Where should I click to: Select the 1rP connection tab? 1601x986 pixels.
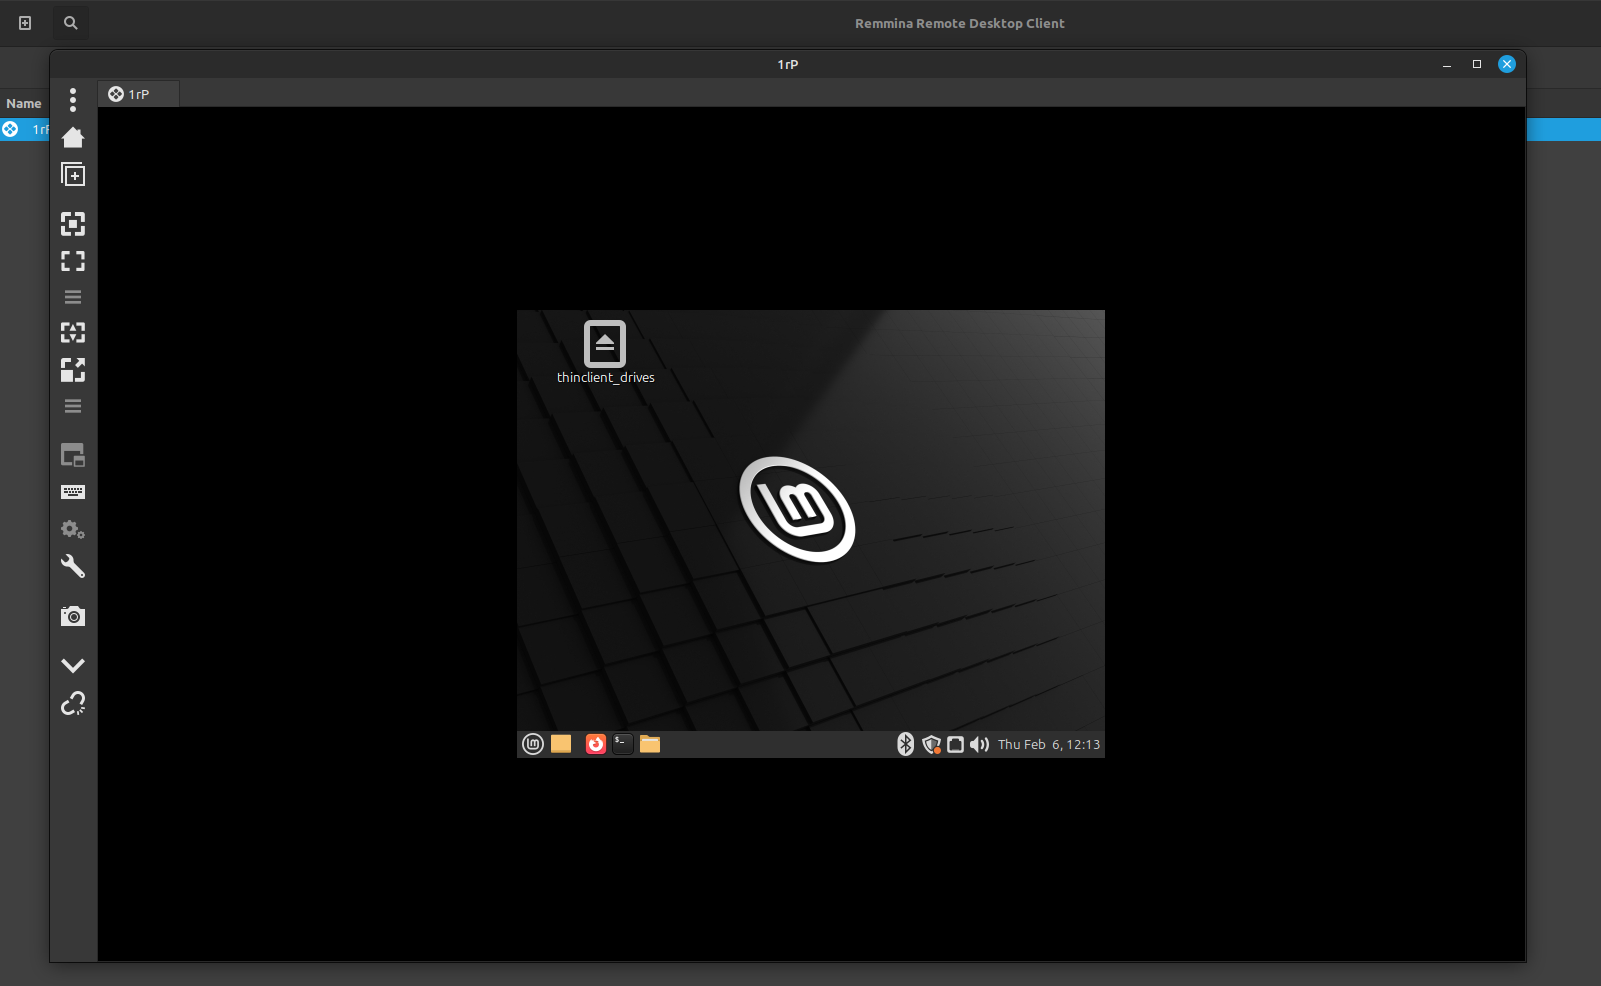point(139,94)
